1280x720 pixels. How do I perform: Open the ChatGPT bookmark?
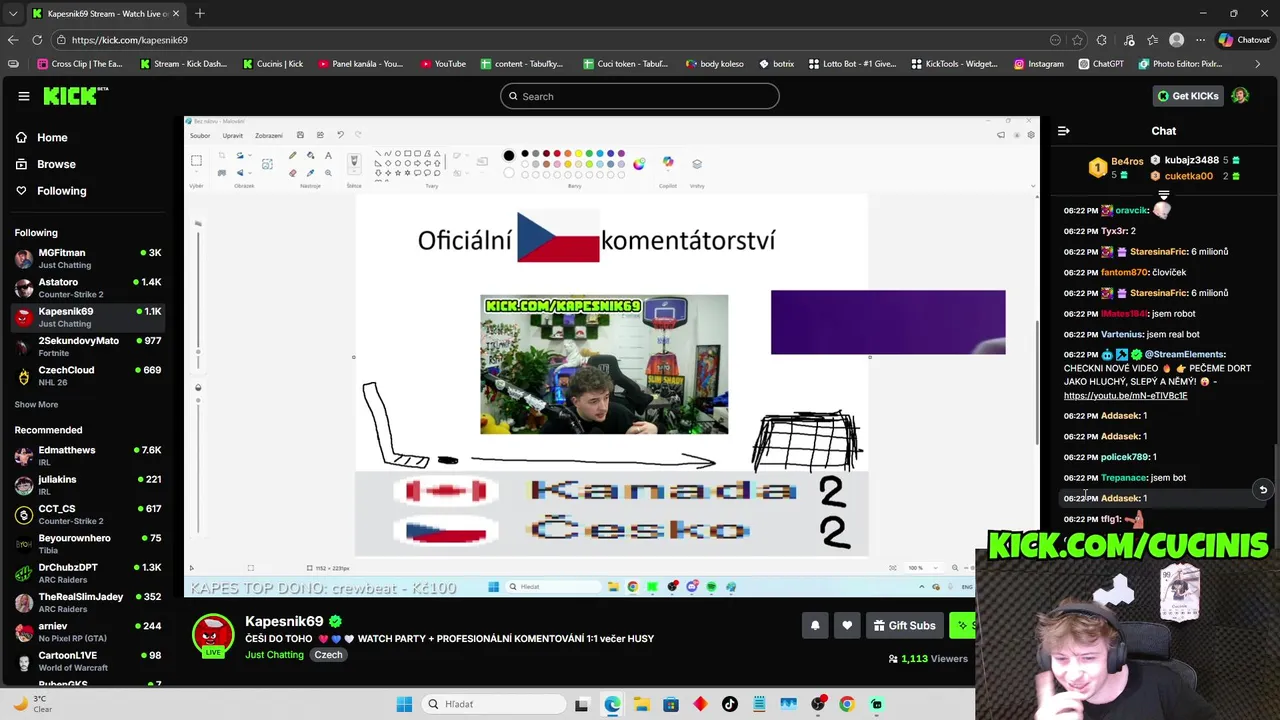[1101, 64]
